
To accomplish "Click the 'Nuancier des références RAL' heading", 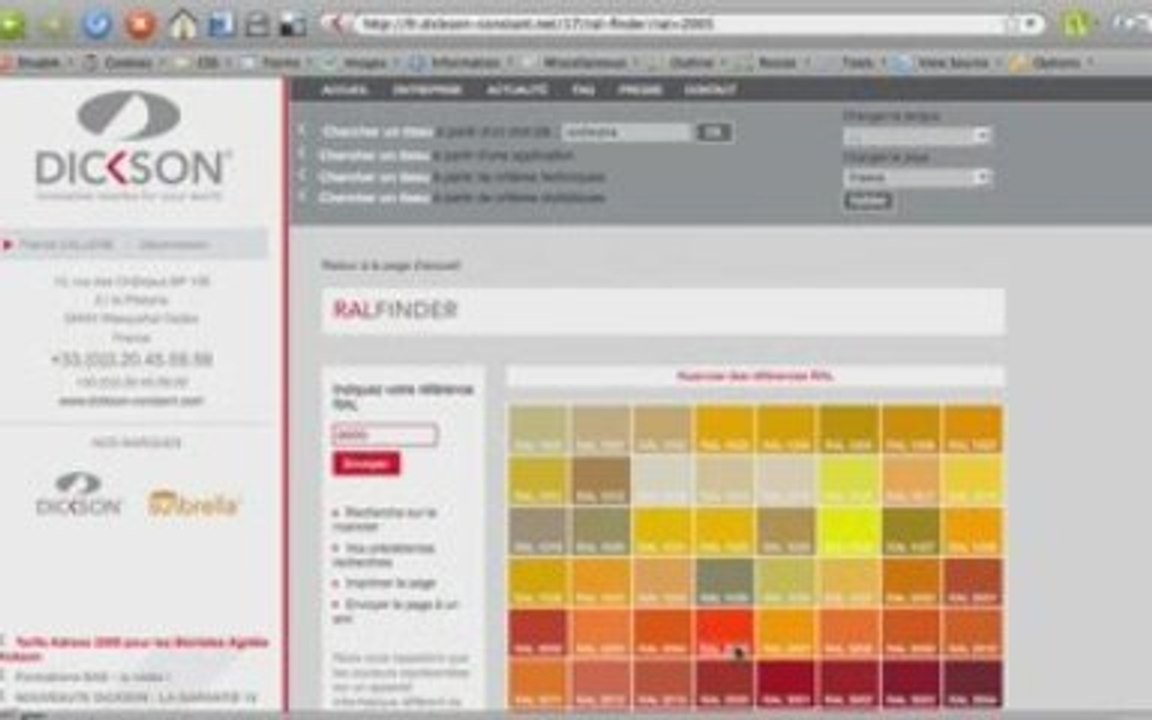I will tap(755, 376).
